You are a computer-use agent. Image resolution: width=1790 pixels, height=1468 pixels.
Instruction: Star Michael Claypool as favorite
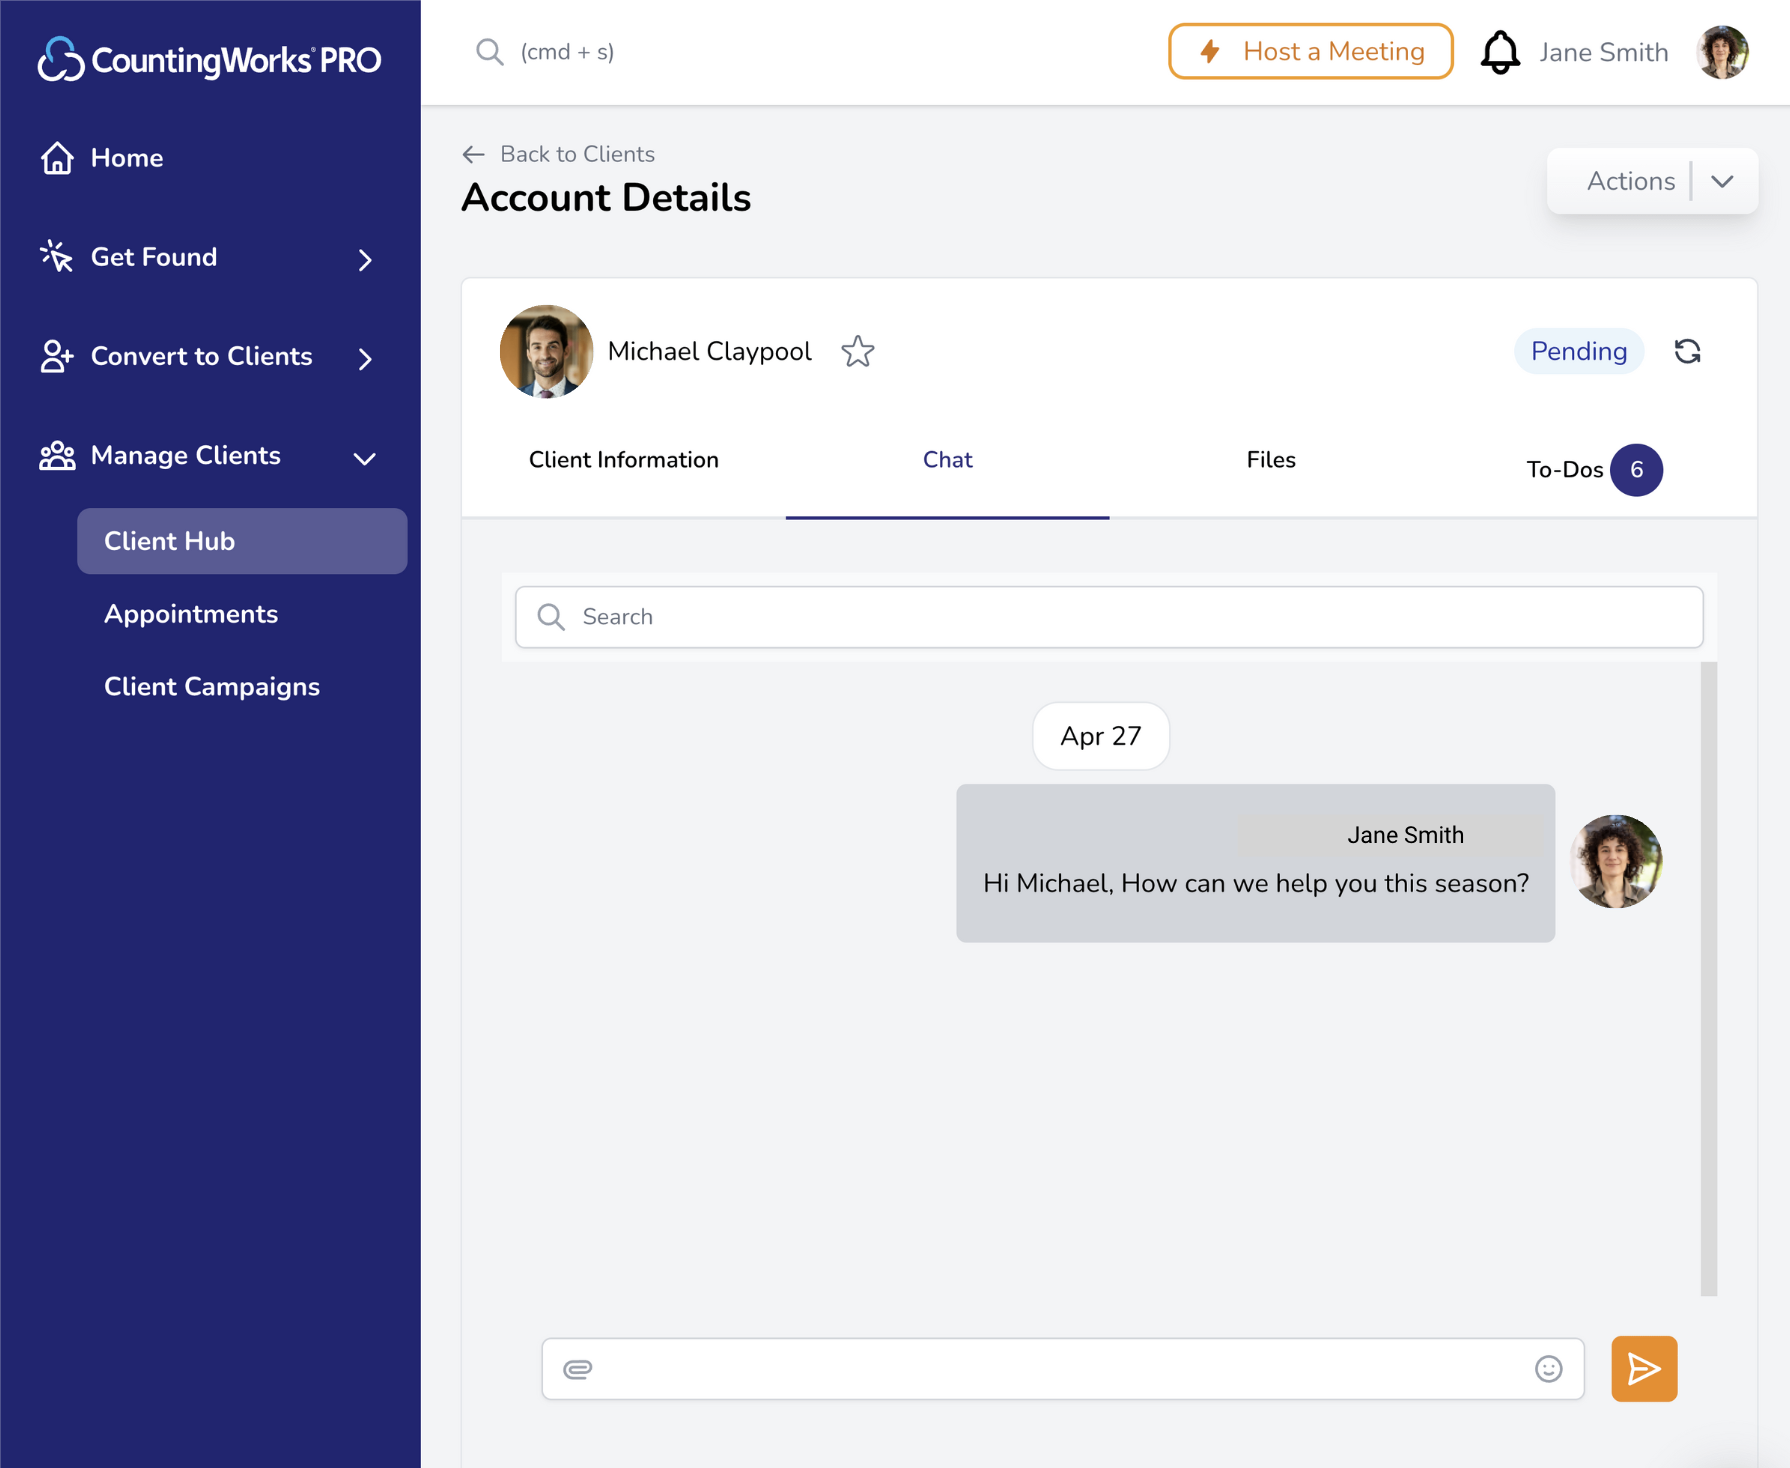click(x=857, y=352)
